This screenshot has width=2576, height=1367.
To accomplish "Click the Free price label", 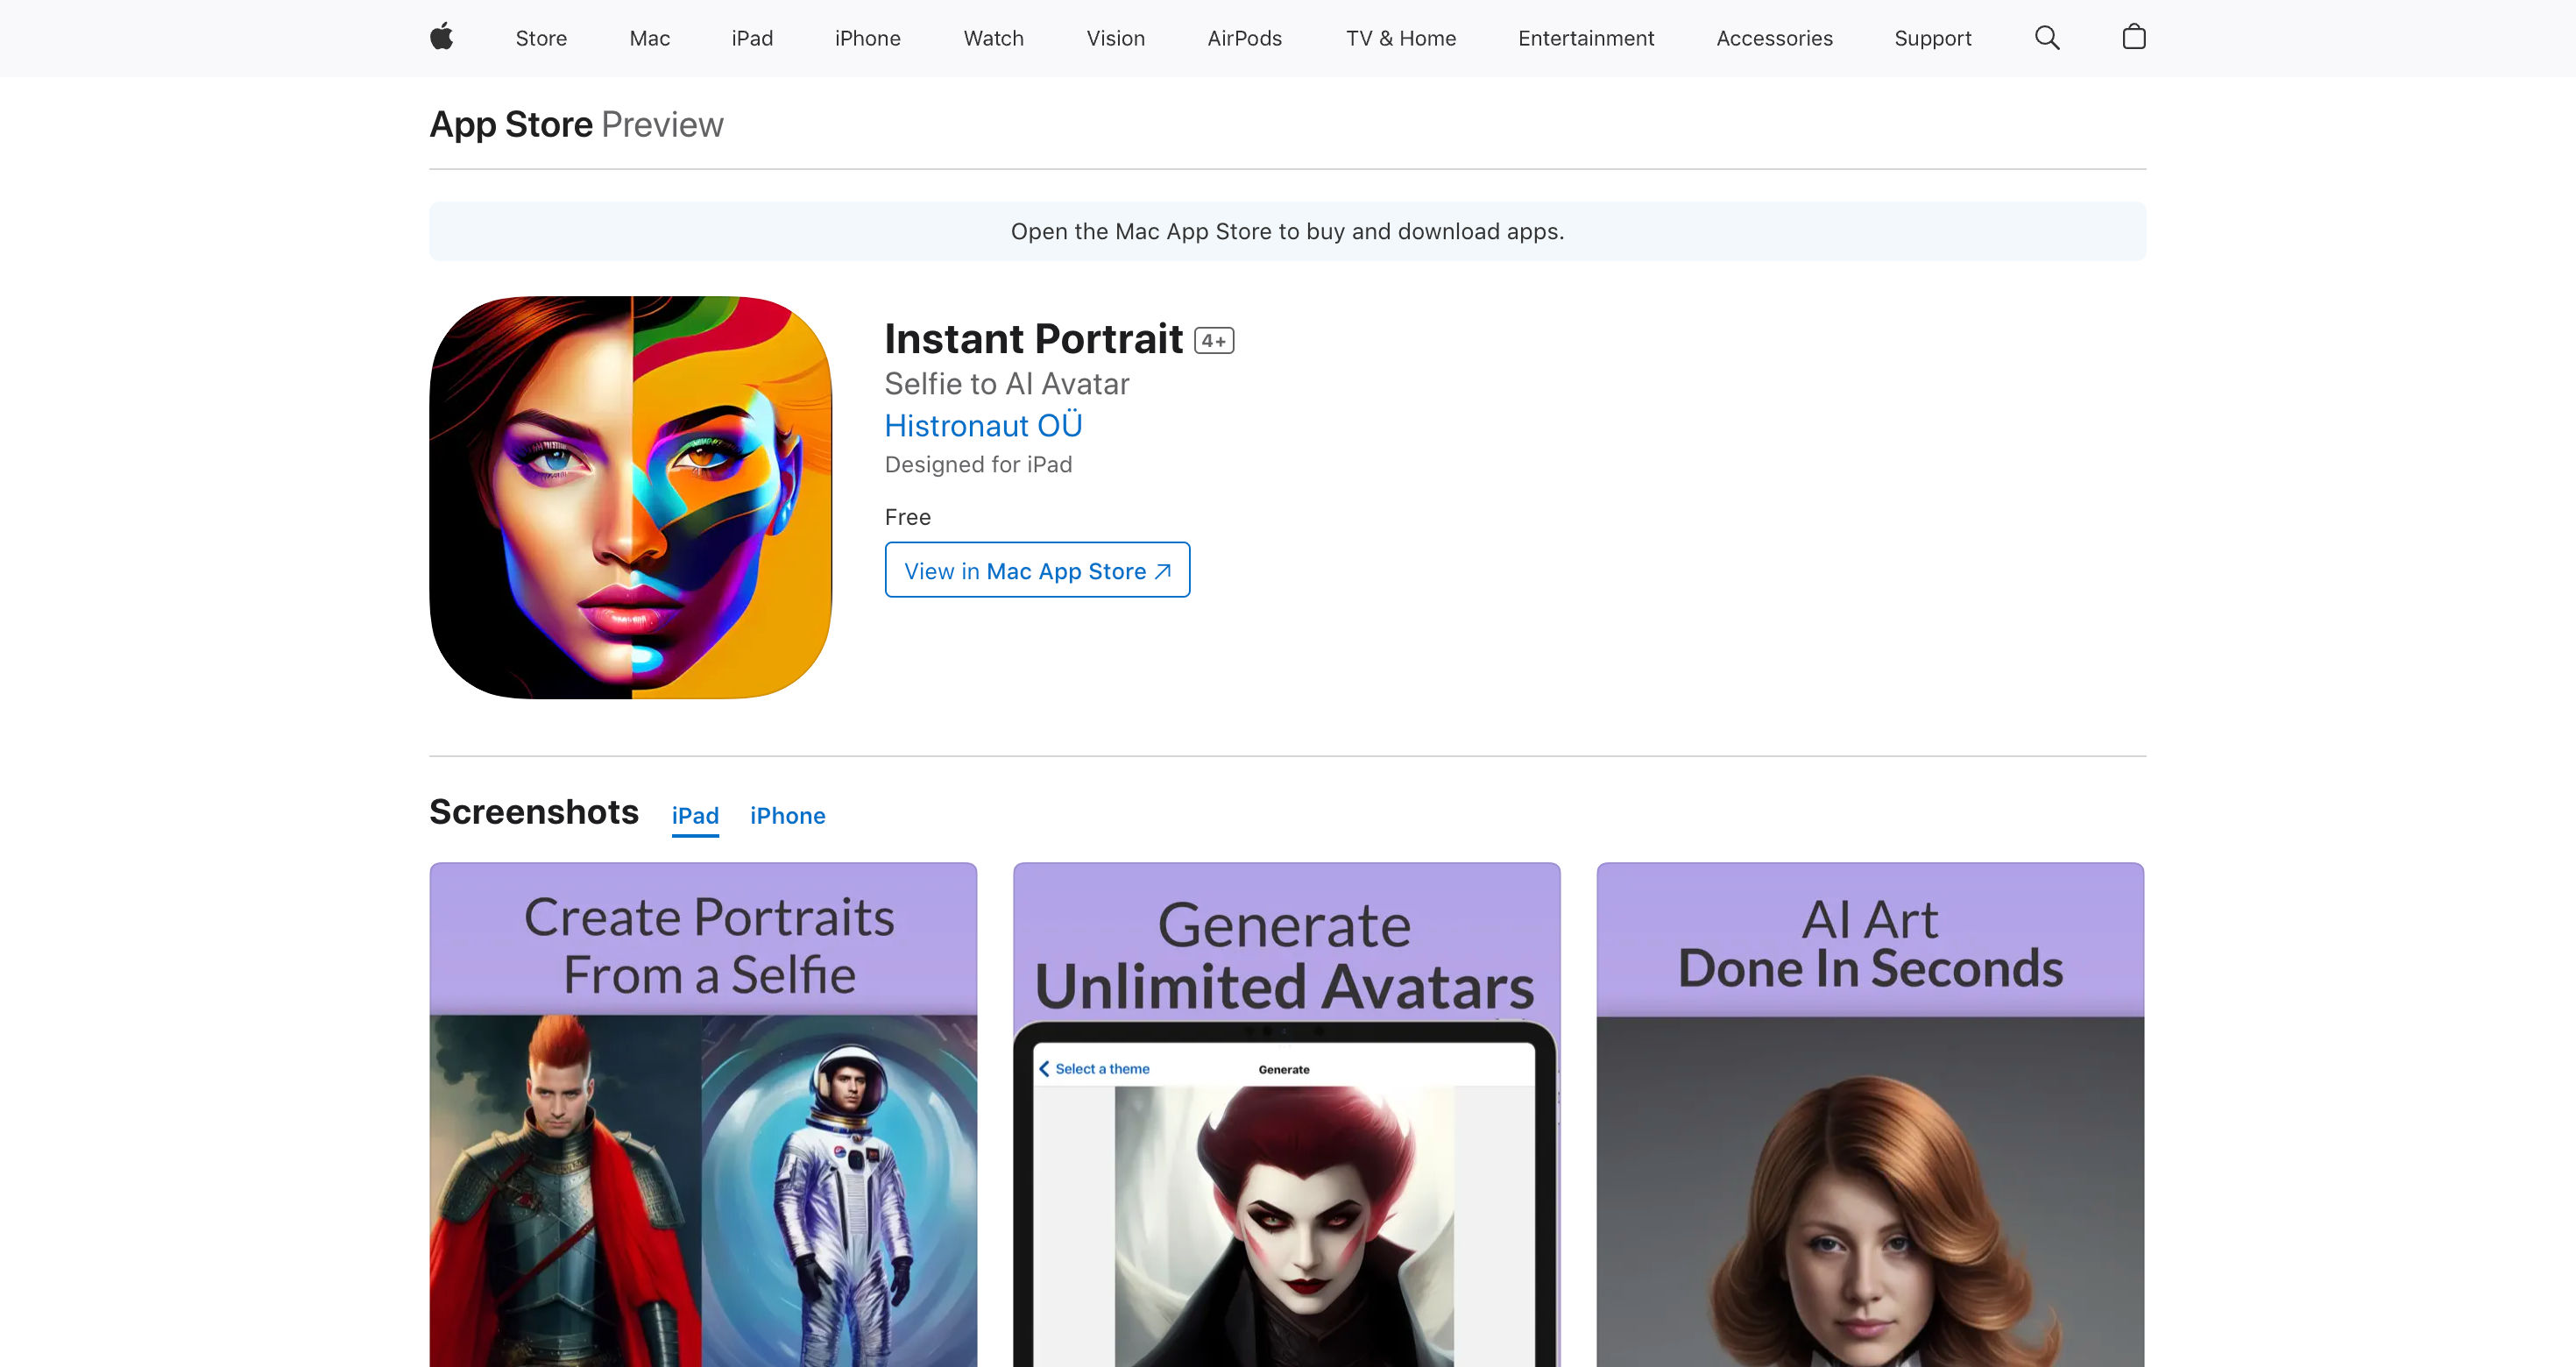I will click(x=908, y=517).
